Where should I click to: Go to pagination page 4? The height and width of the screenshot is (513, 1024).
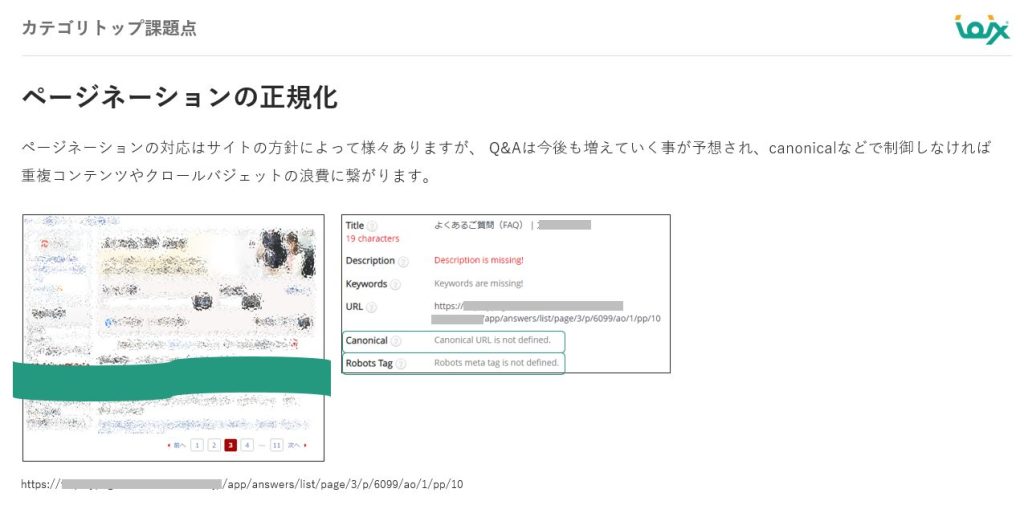(x=247, y=445)
